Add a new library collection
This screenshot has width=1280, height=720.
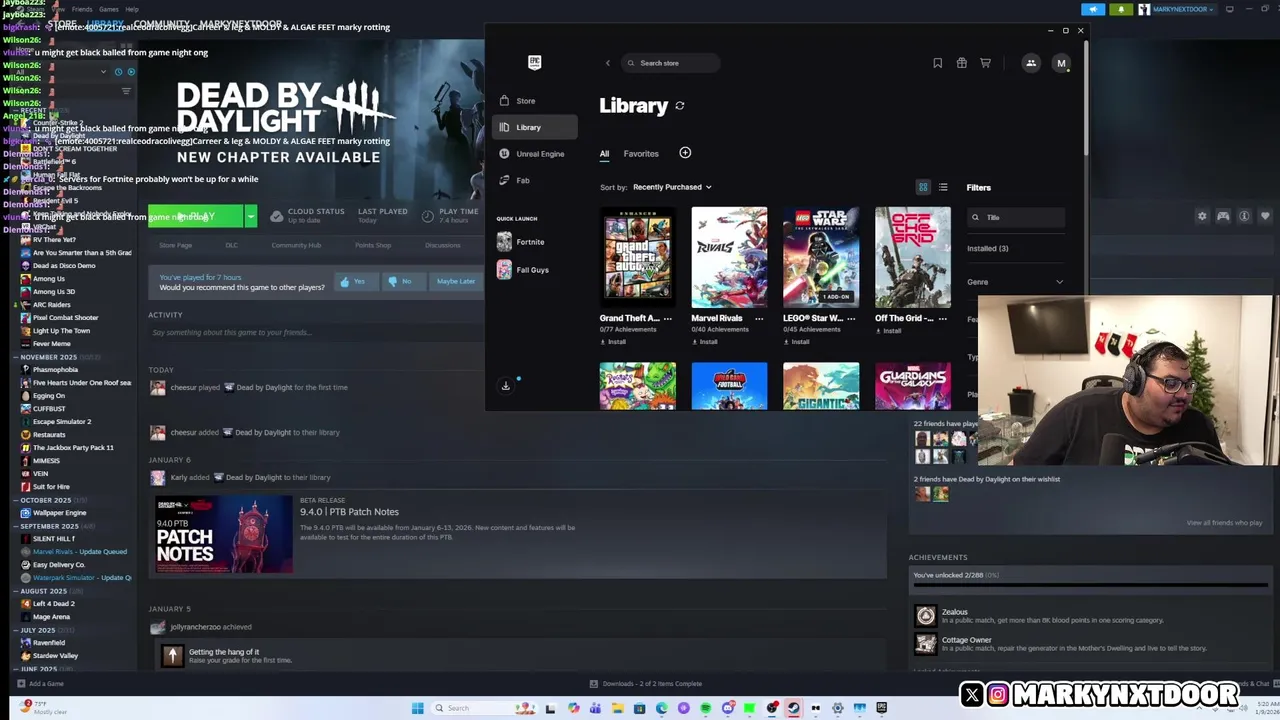pyautogui.click(x=685, y=153)
